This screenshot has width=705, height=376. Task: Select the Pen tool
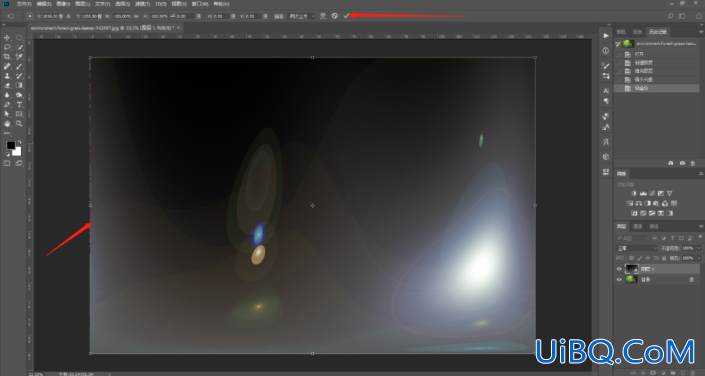(7, 105)
